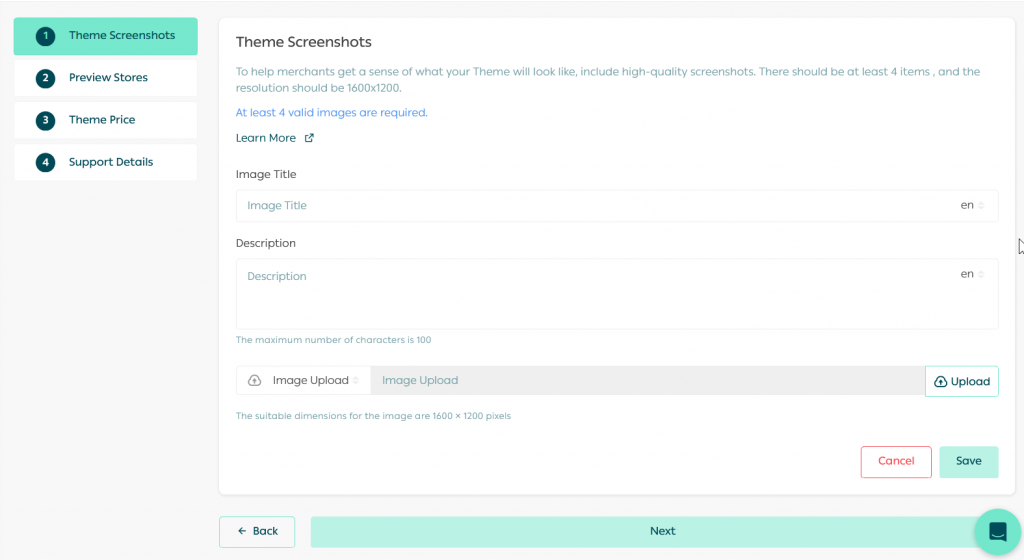Click the step 2 number circle icon
Image resolution: width=1024 pixels, height=560 pixels.
[x=45, y=78]
